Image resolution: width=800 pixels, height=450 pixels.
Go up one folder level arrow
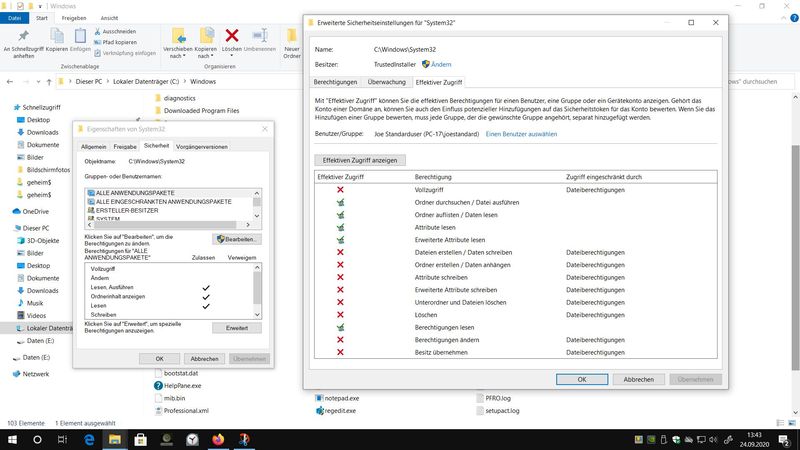49,82
